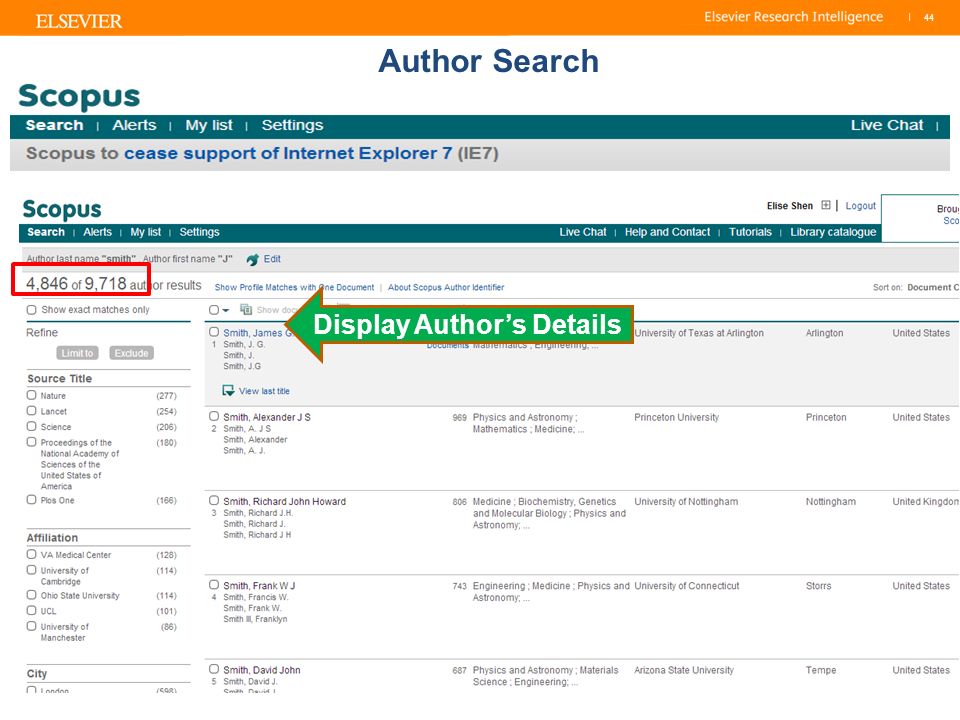Viewport: 960px width, 720px height.
Task: Check the Plos One checkbox
Action: [32, 500]
